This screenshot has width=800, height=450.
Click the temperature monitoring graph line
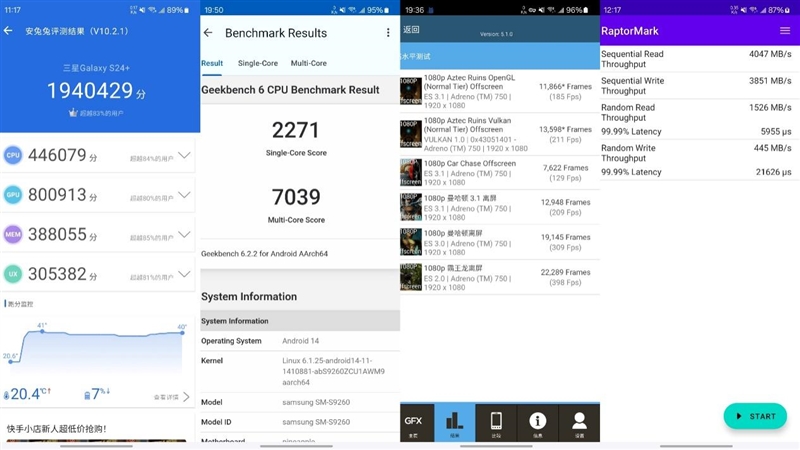(x=100, y=333)
